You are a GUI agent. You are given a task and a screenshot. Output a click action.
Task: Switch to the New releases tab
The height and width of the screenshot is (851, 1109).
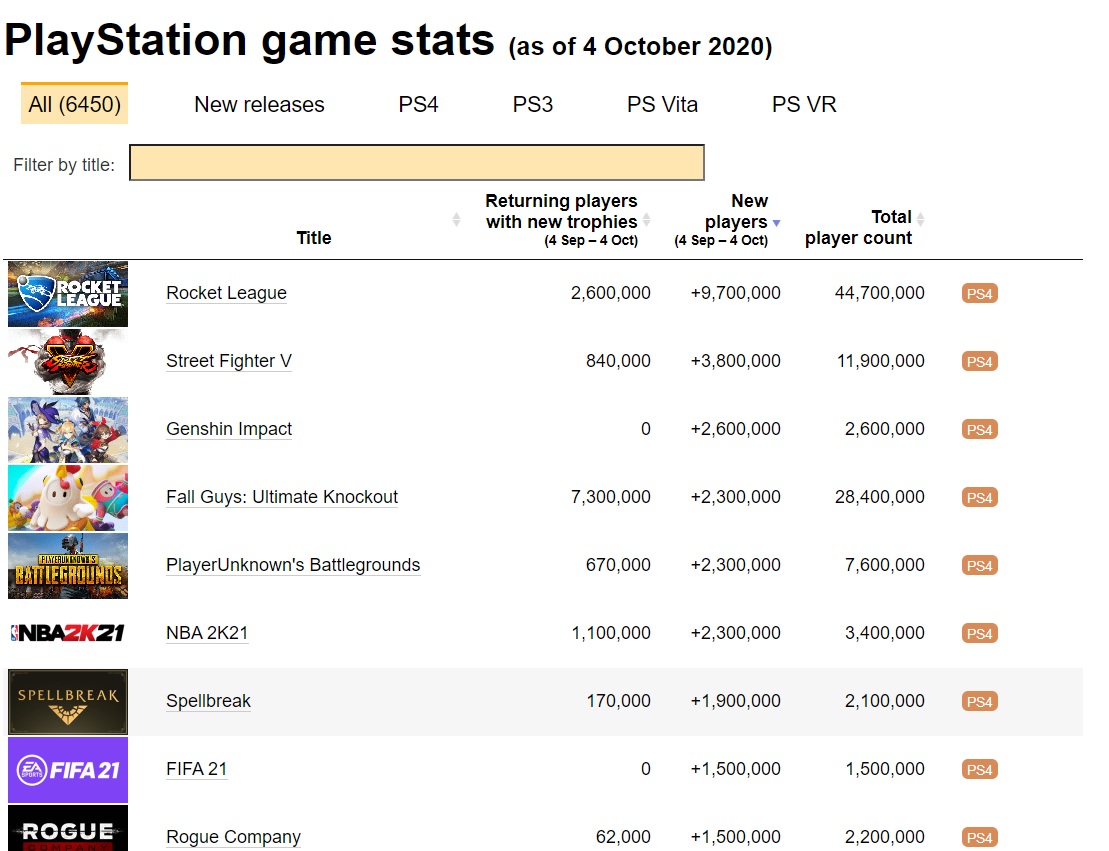(x=259, y=104)
